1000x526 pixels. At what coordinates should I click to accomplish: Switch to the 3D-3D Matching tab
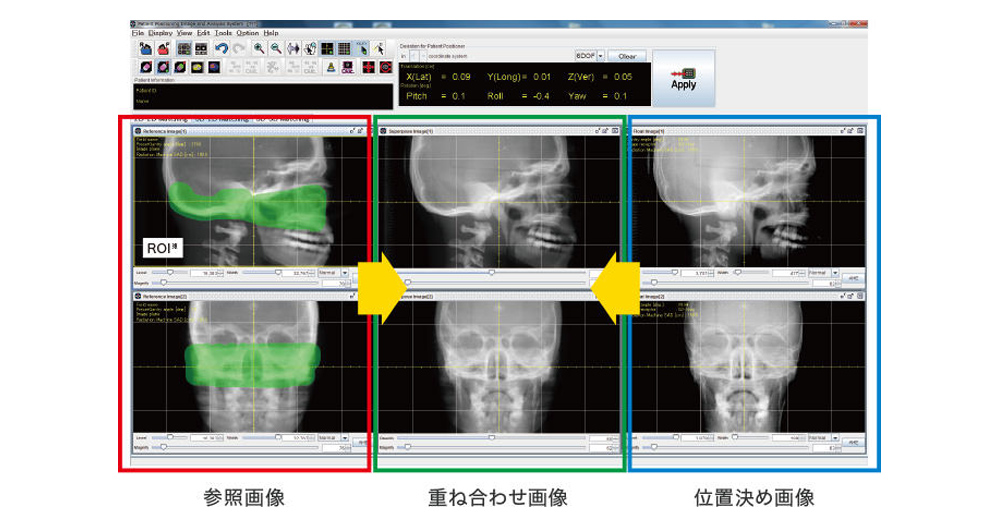coord(281,119)
